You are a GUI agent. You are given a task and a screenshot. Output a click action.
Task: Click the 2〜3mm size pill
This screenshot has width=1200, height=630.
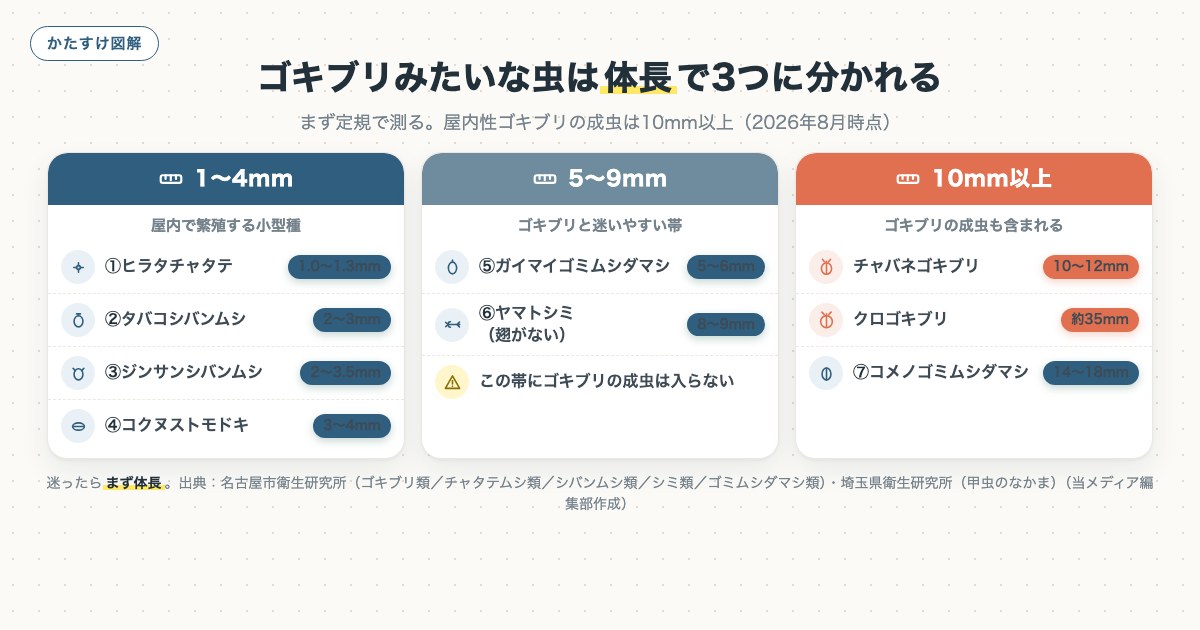(x=352, y=320)
